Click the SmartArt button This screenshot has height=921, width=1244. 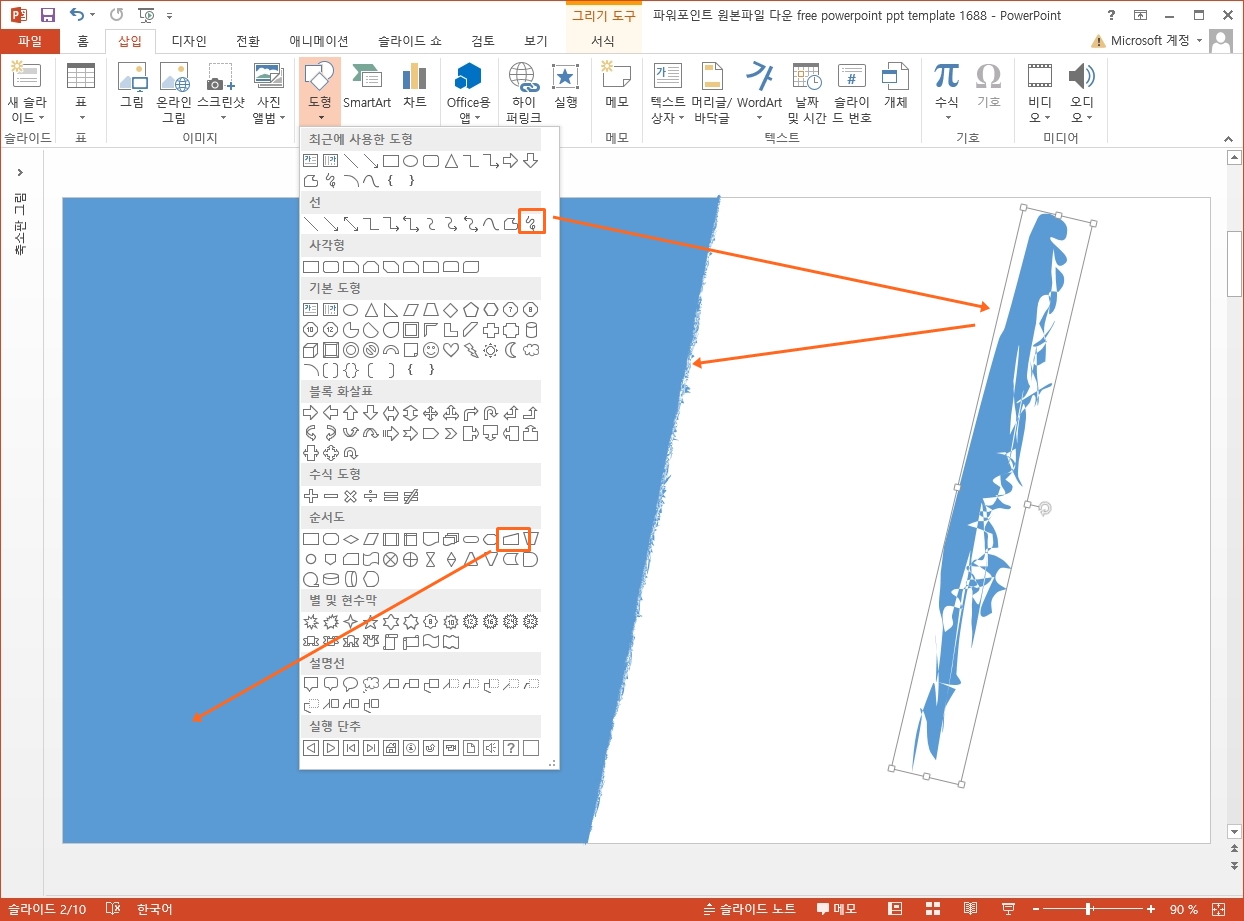click(x=367, y=85)
